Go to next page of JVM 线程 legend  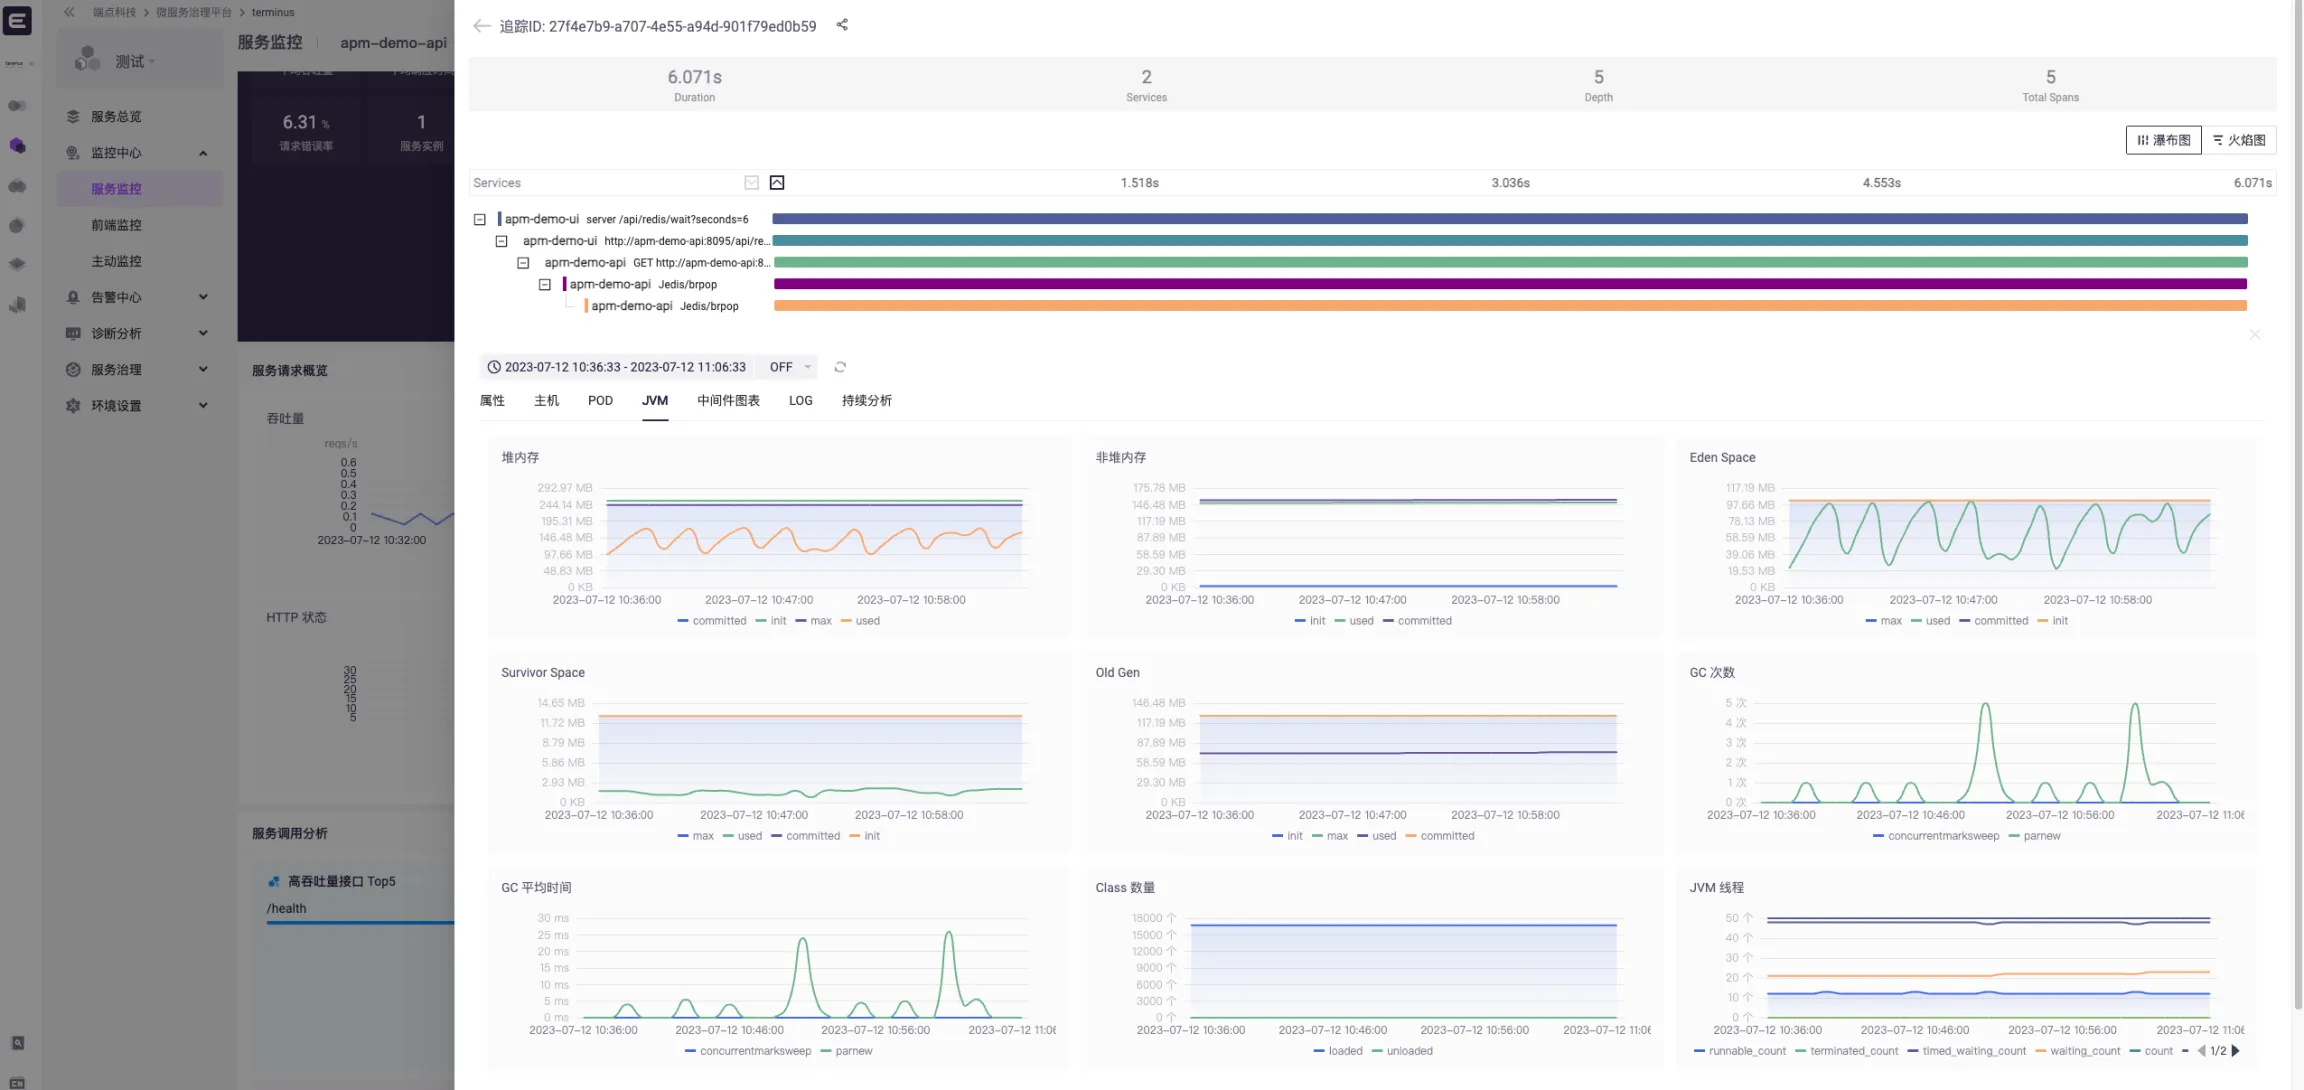coord(2236,1051)
